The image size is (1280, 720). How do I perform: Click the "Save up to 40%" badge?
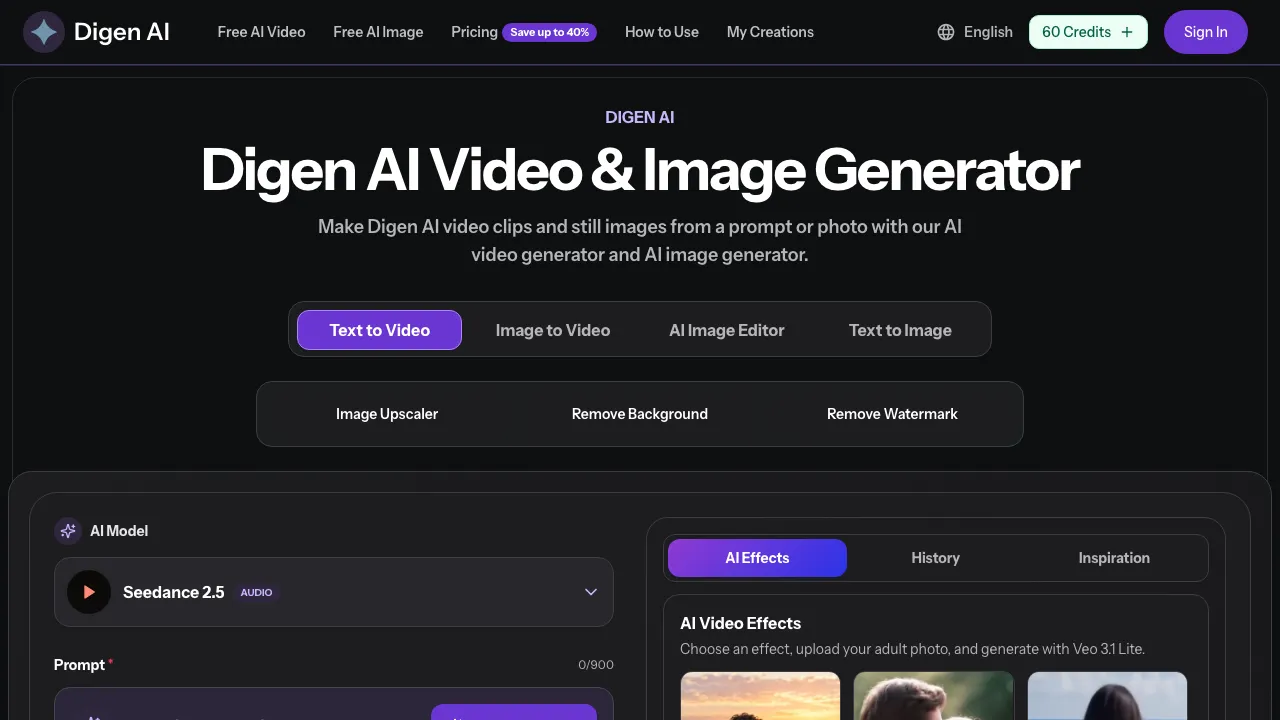[550, 32]
